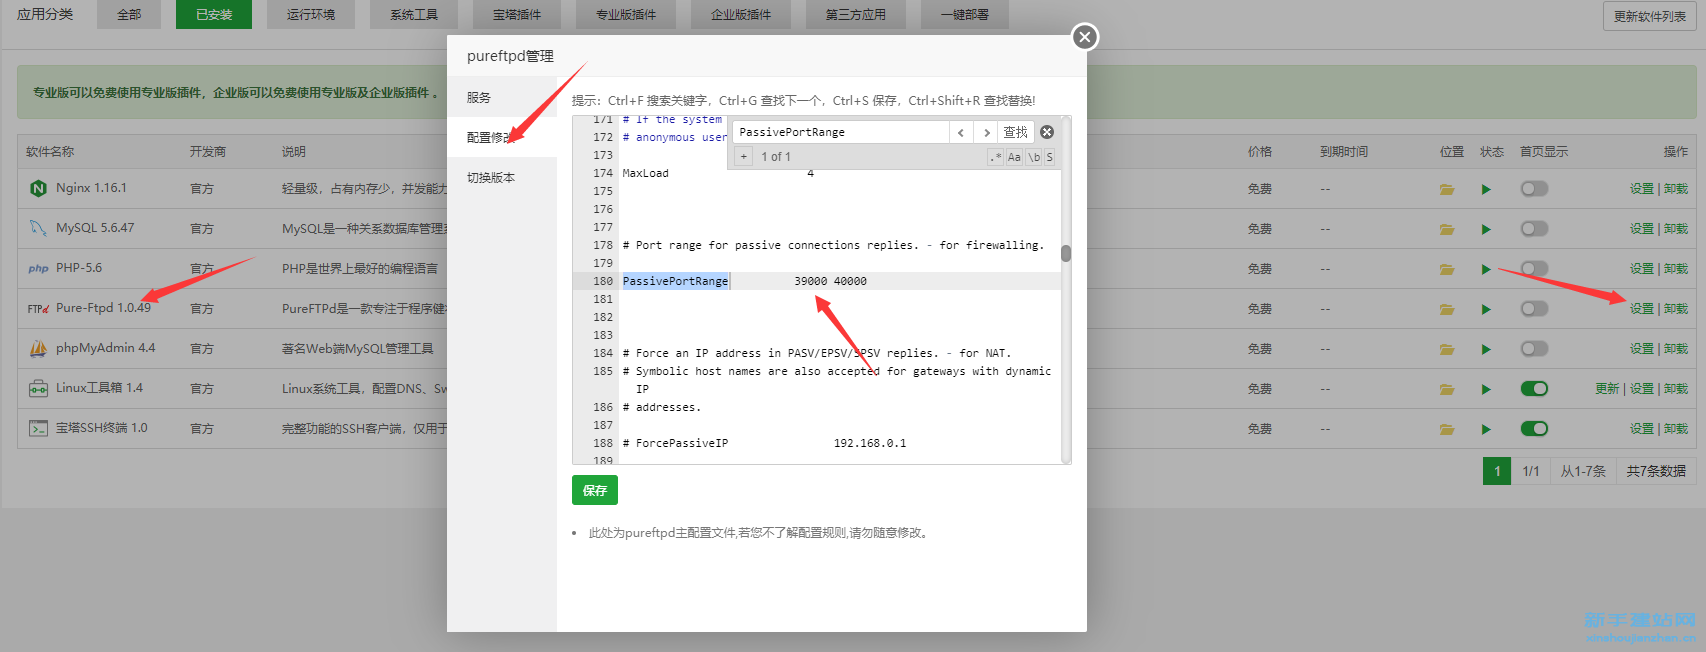
Task: Click 卸载 for phpMyAdmin 4.4
Action: [x=1676, y=349]
